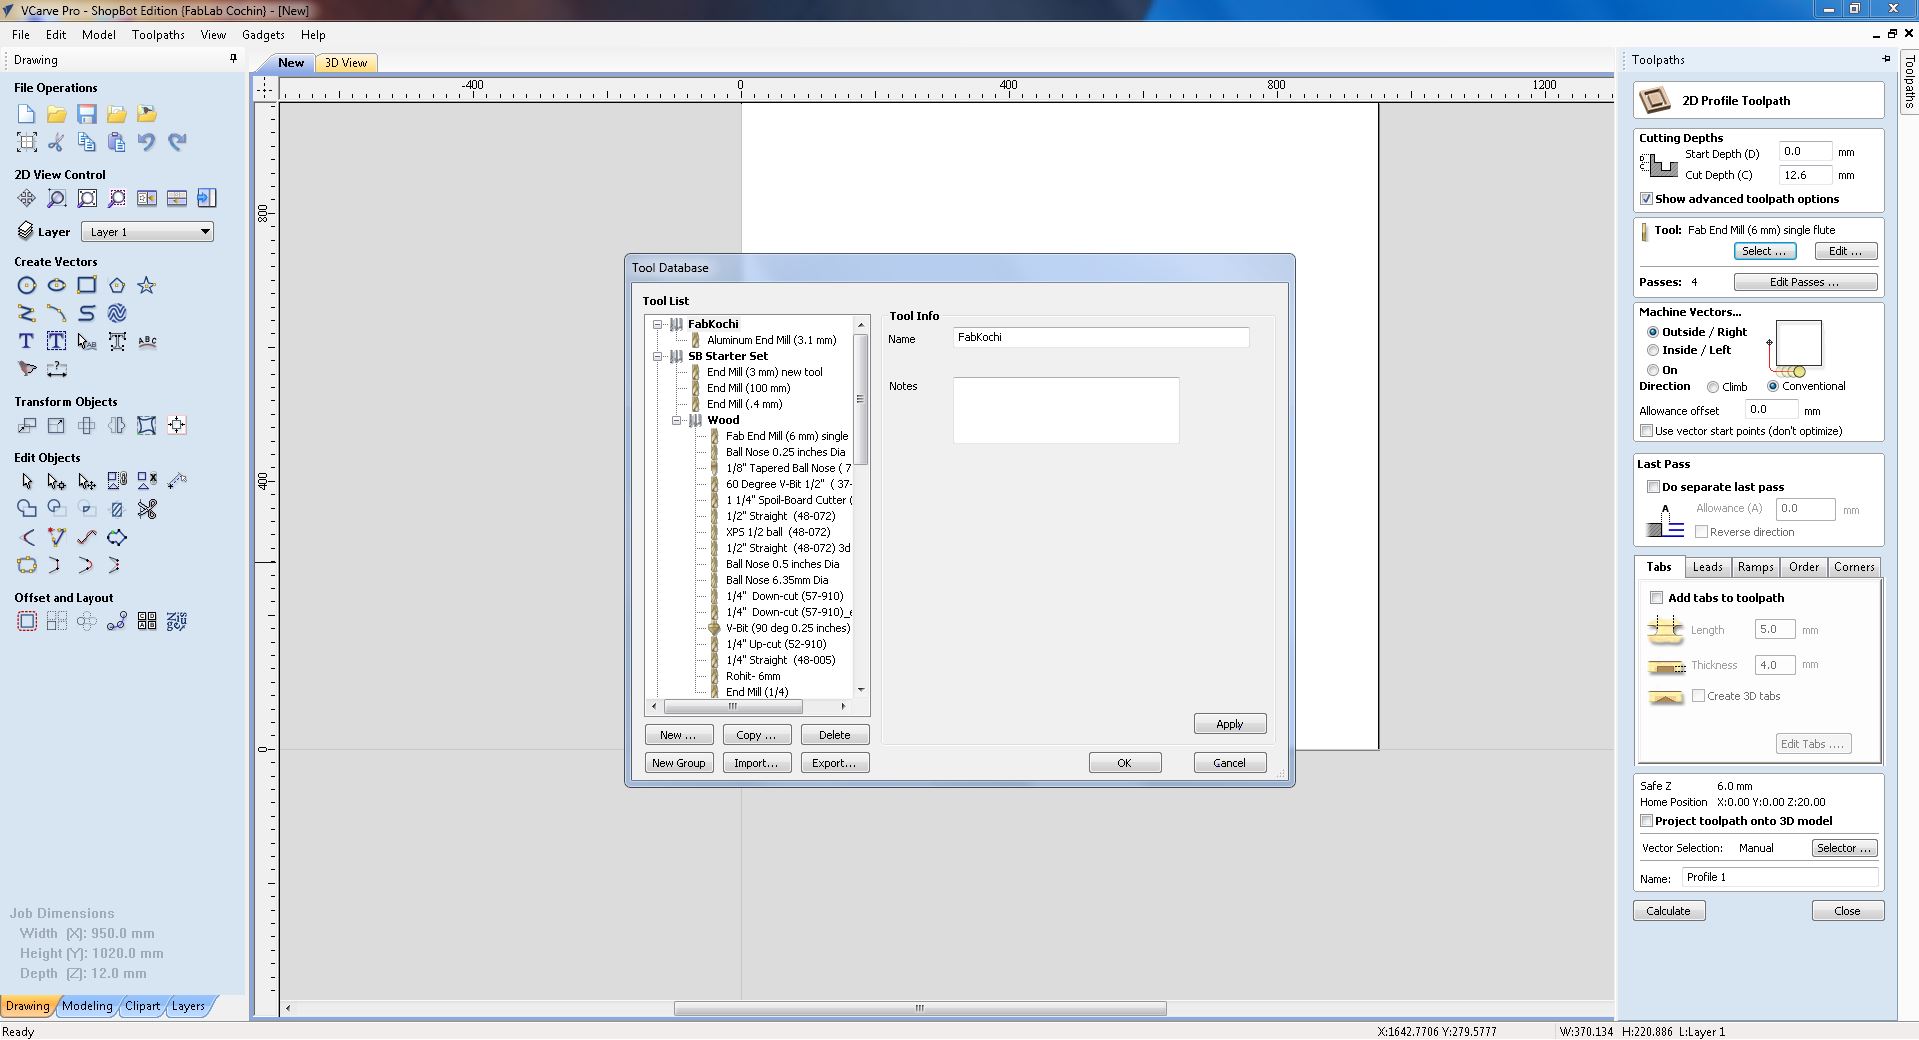Select the Draw Star tool

(x=147, y=285)
